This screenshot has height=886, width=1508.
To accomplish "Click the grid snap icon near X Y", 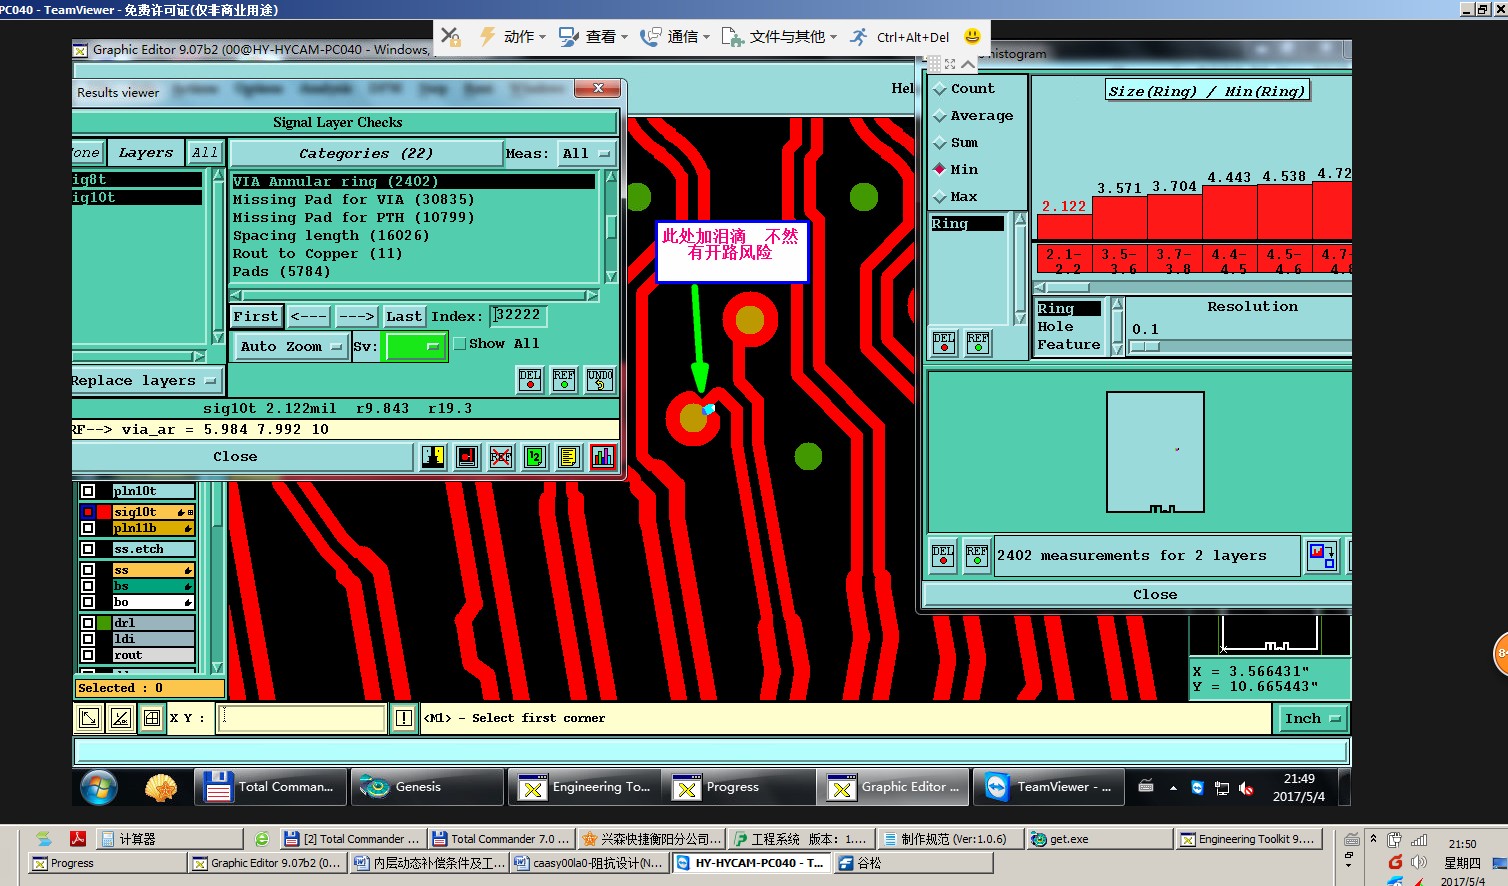I will [152, 718].
